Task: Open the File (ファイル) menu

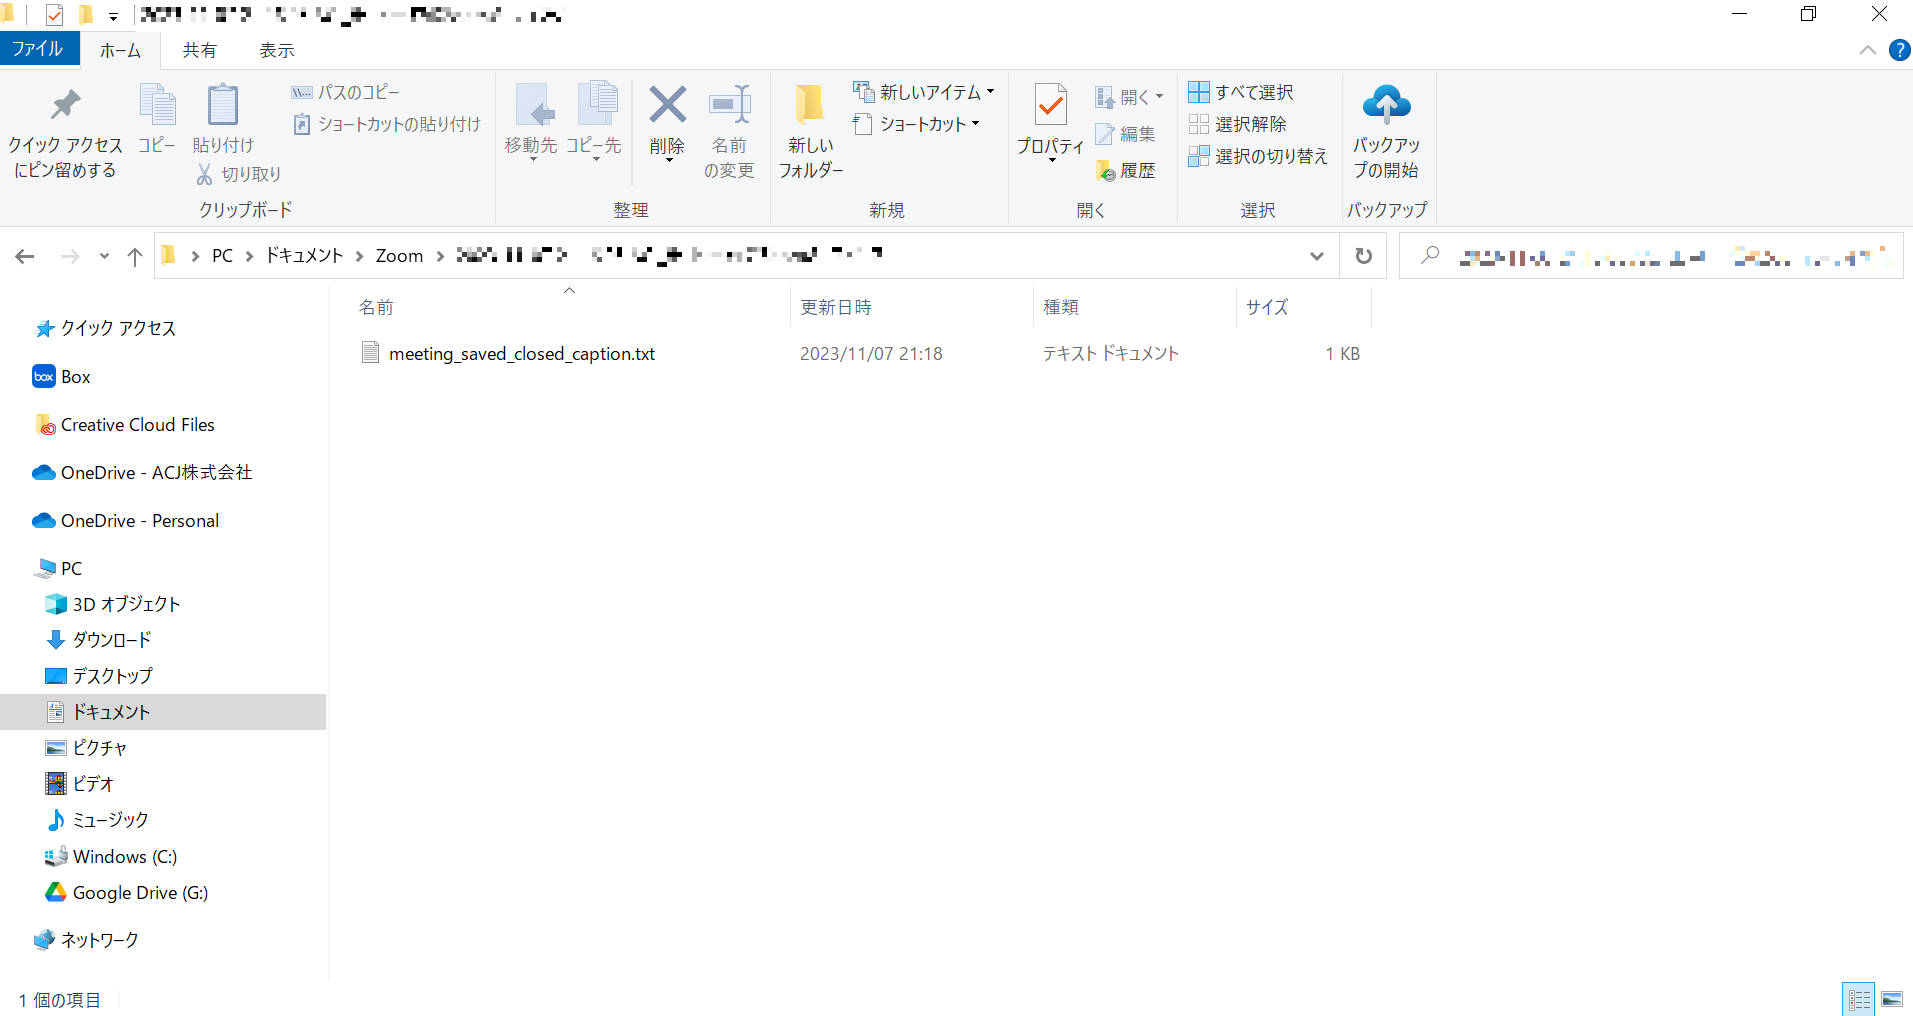Action: [38, 49]
